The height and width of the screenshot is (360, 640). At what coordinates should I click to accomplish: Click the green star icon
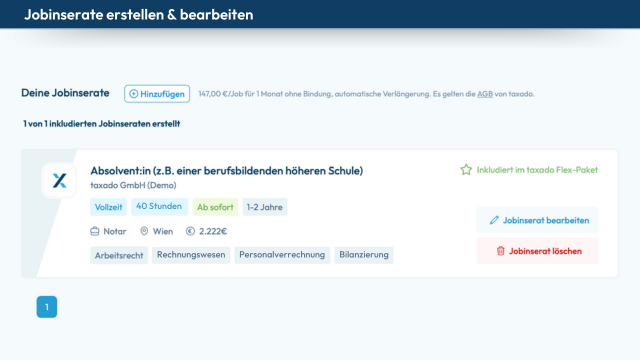click(x=466, y=170)
